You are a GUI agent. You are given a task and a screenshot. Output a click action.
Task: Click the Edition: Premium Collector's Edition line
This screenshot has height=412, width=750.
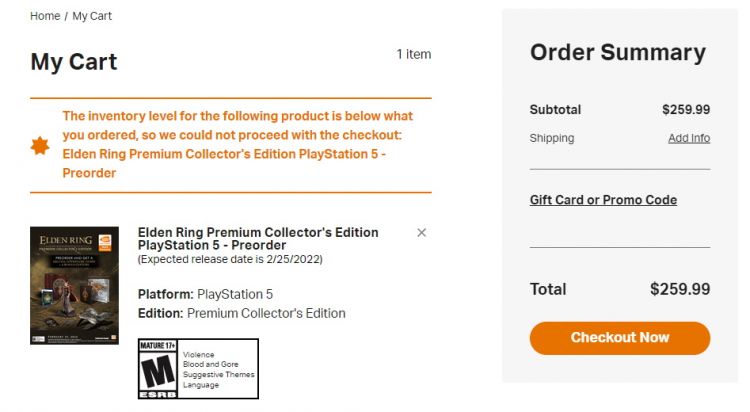(241, 313)
